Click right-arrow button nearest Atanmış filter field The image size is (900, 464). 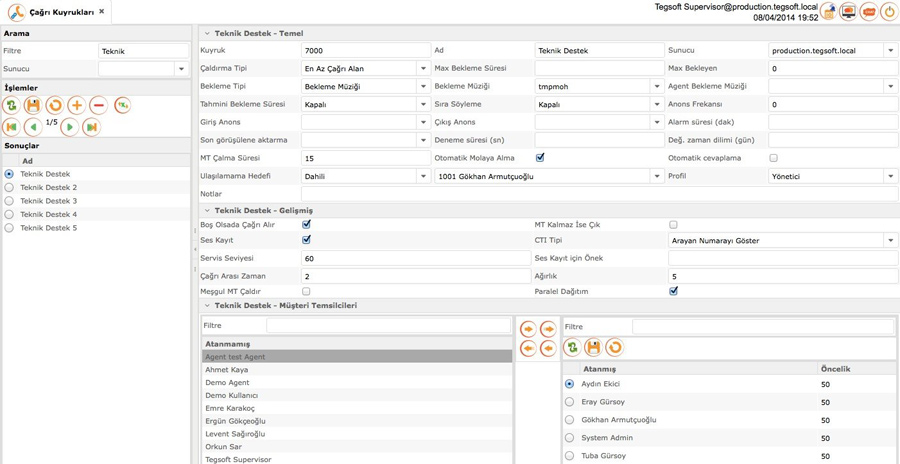click(x=549, y=329)
